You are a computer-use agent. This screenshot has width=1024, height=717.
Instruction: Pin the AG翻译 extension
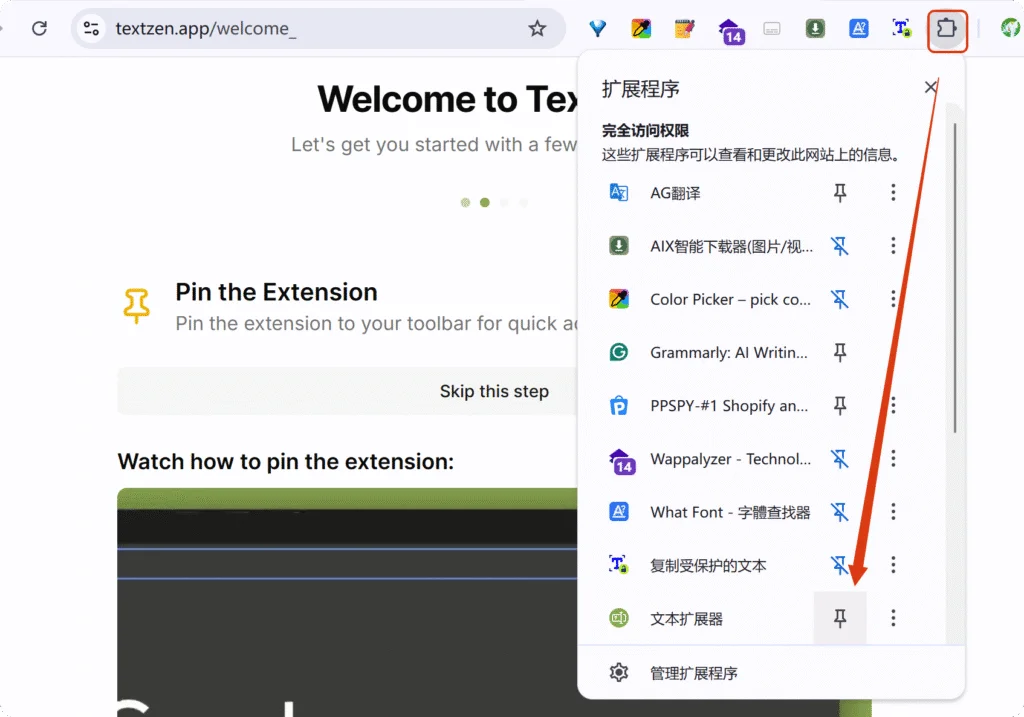pos(840,193)
